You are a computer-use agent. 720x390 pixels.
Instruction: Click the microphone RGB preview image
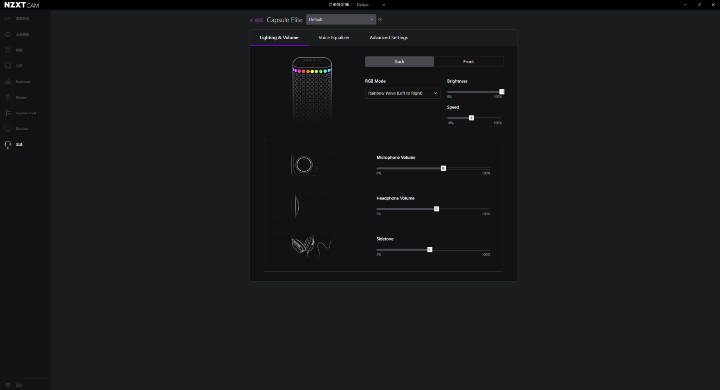click(x=312, y=90)
